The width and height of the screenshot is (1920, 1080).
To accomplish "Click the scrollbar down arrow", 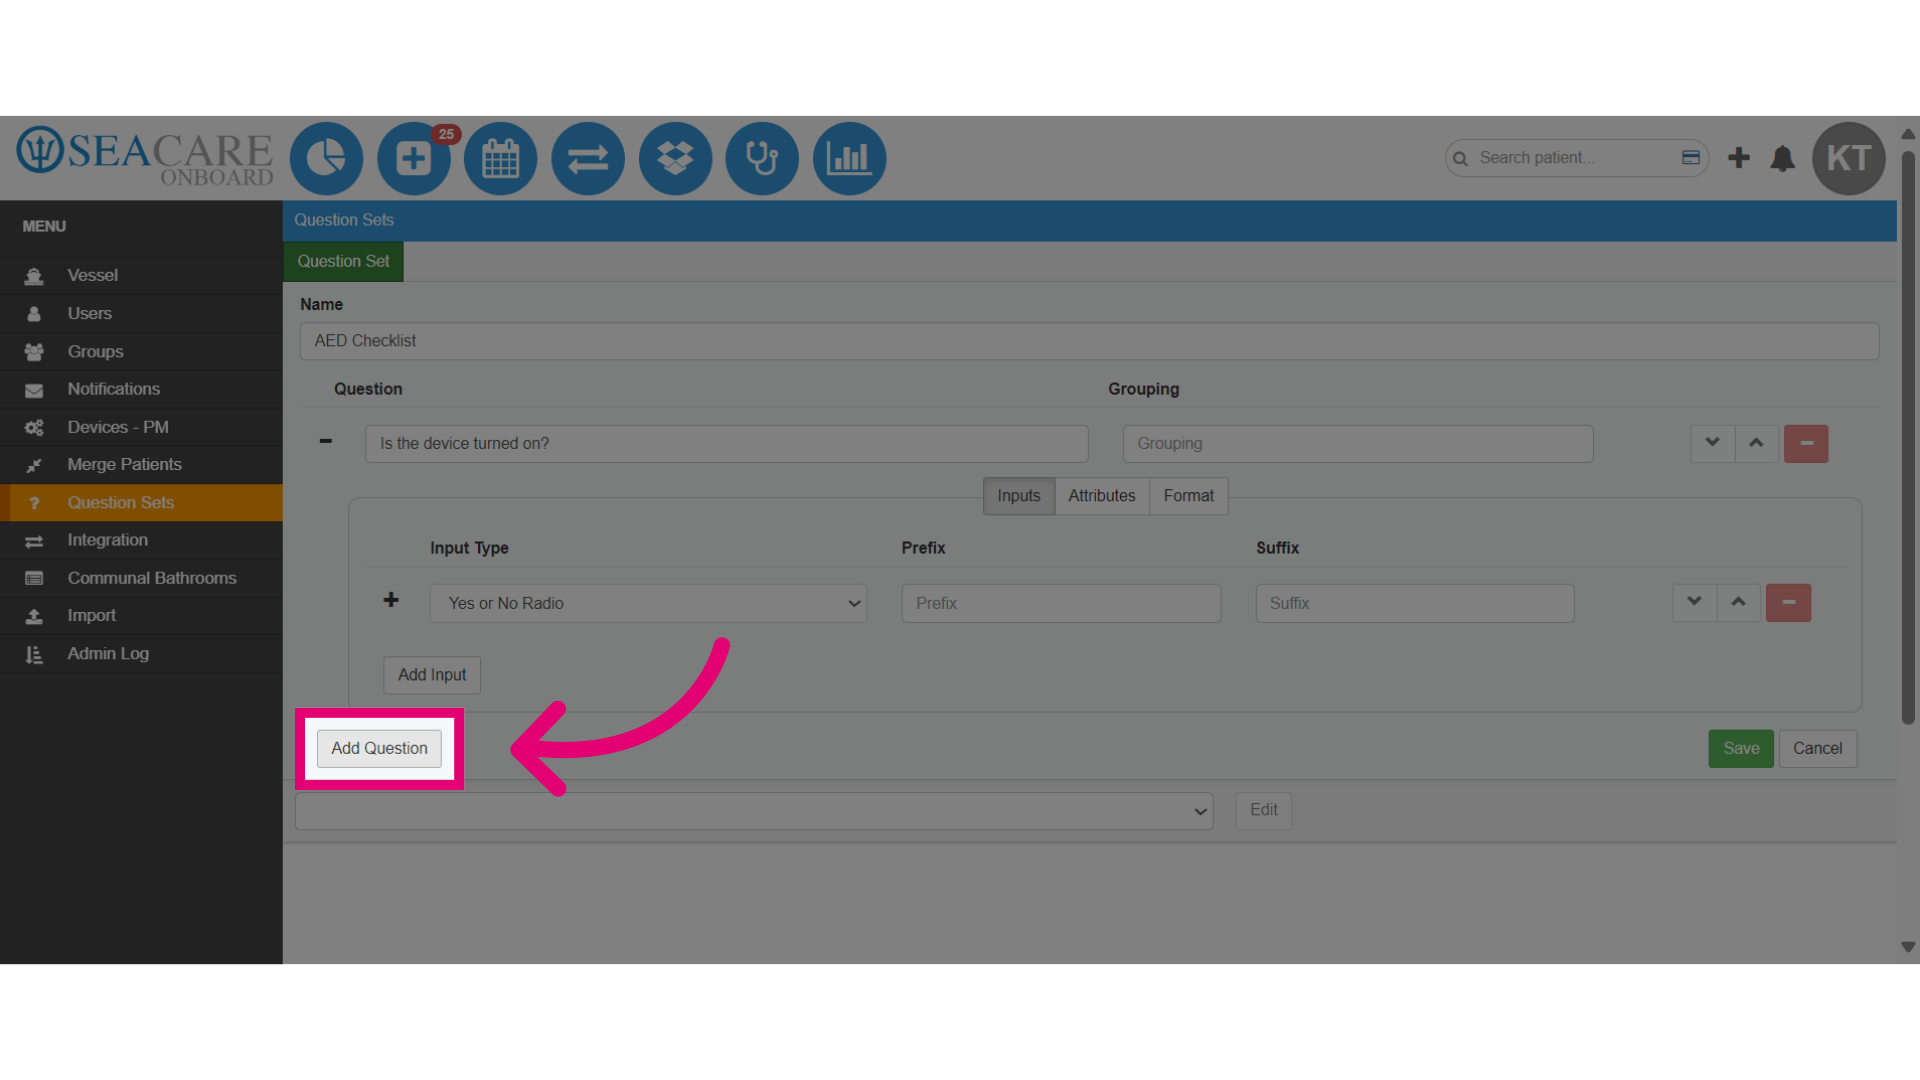I will 1908,947.
